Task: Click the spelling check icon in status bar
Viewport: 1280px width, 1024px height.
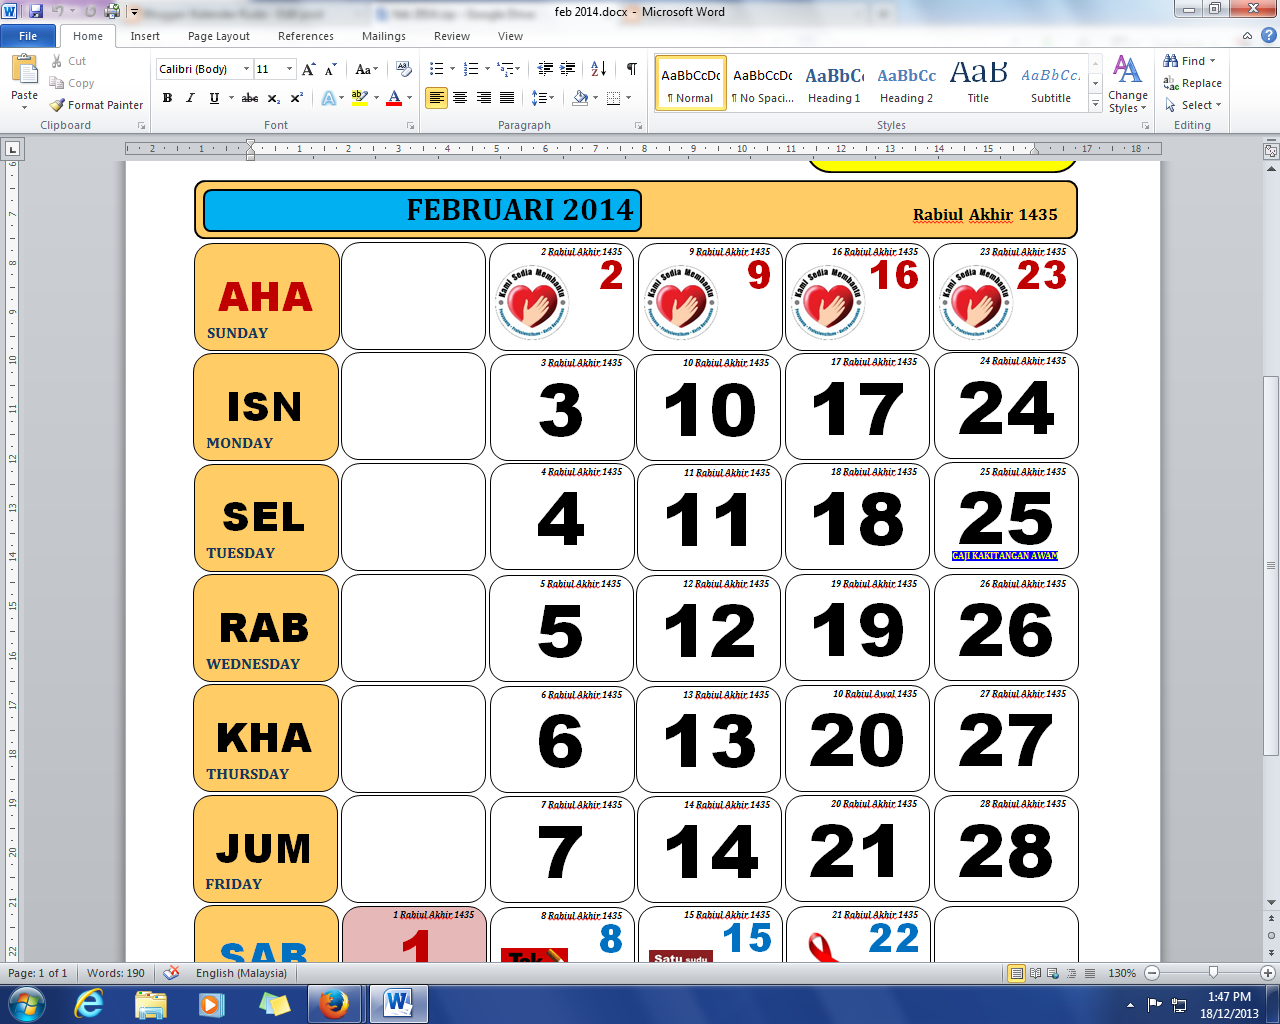Action: (171, 972)
